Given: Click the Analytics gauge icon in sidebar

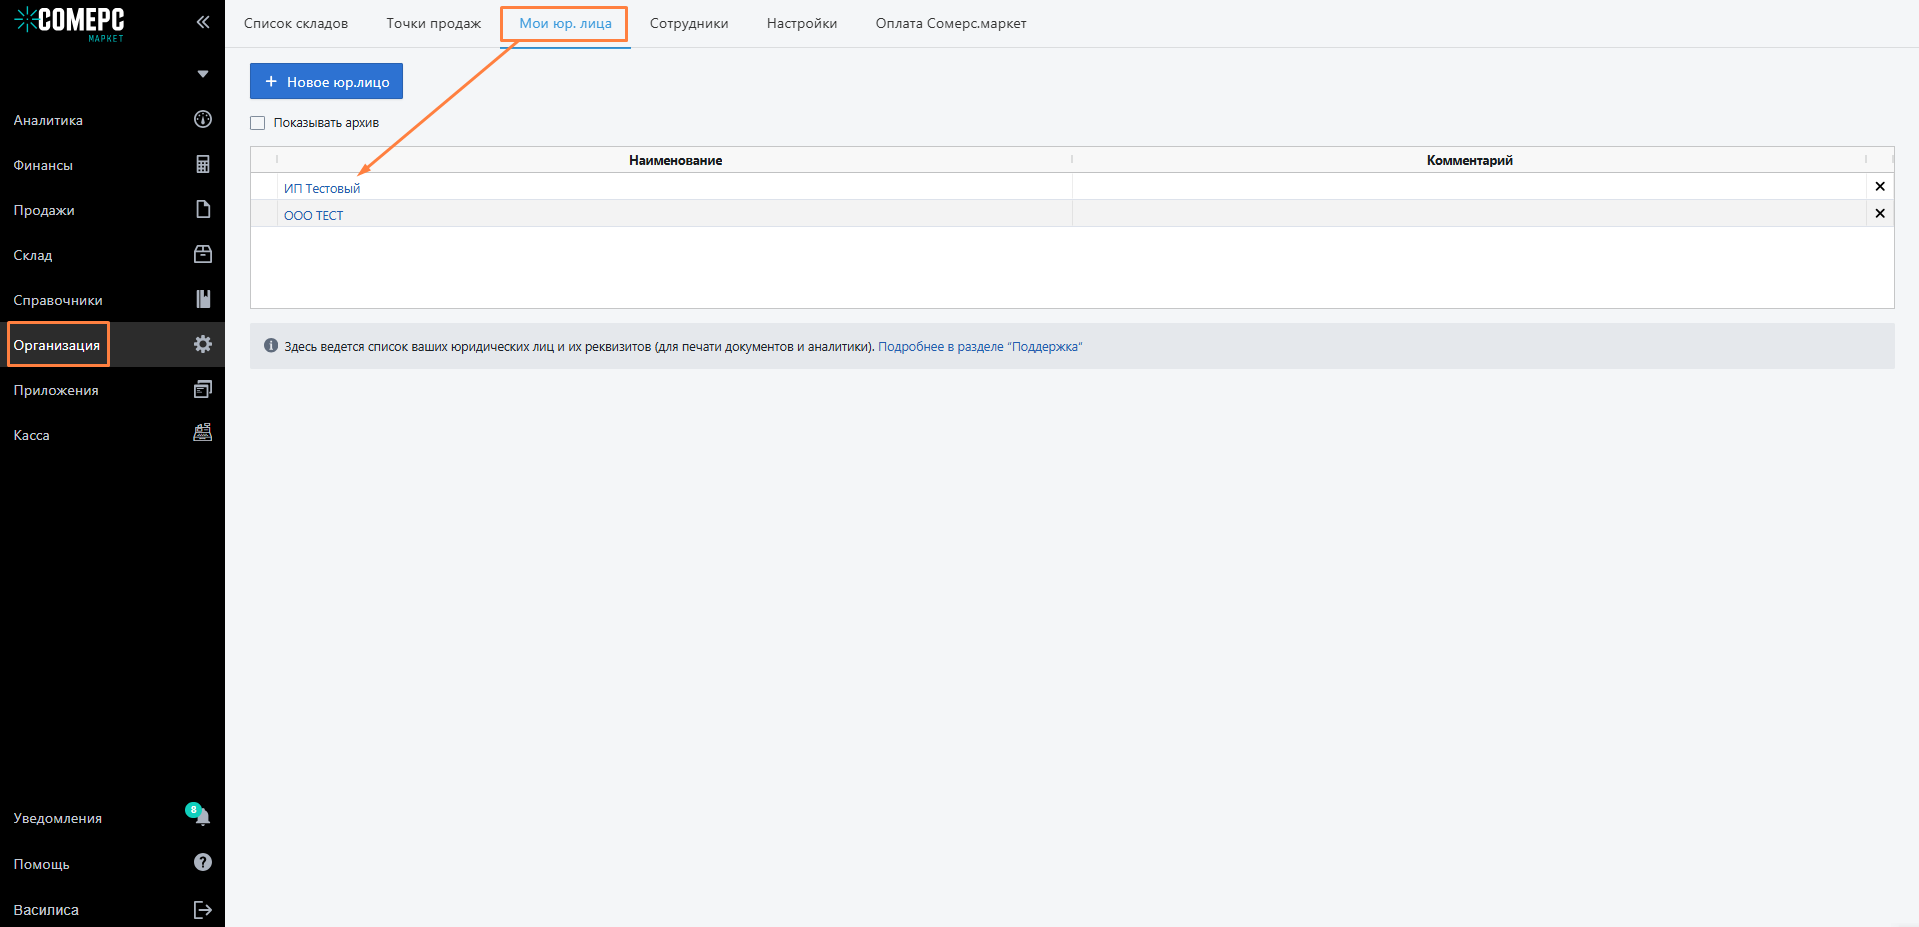Looking at the screenshot, I should tap(202, 120).
